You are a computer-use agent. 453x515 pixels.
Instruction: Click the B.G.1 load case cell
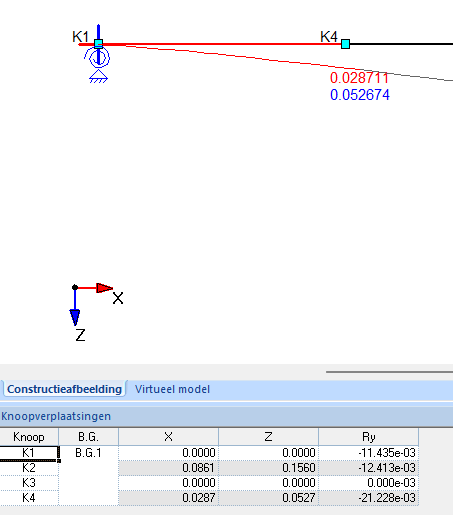point(88,453)
